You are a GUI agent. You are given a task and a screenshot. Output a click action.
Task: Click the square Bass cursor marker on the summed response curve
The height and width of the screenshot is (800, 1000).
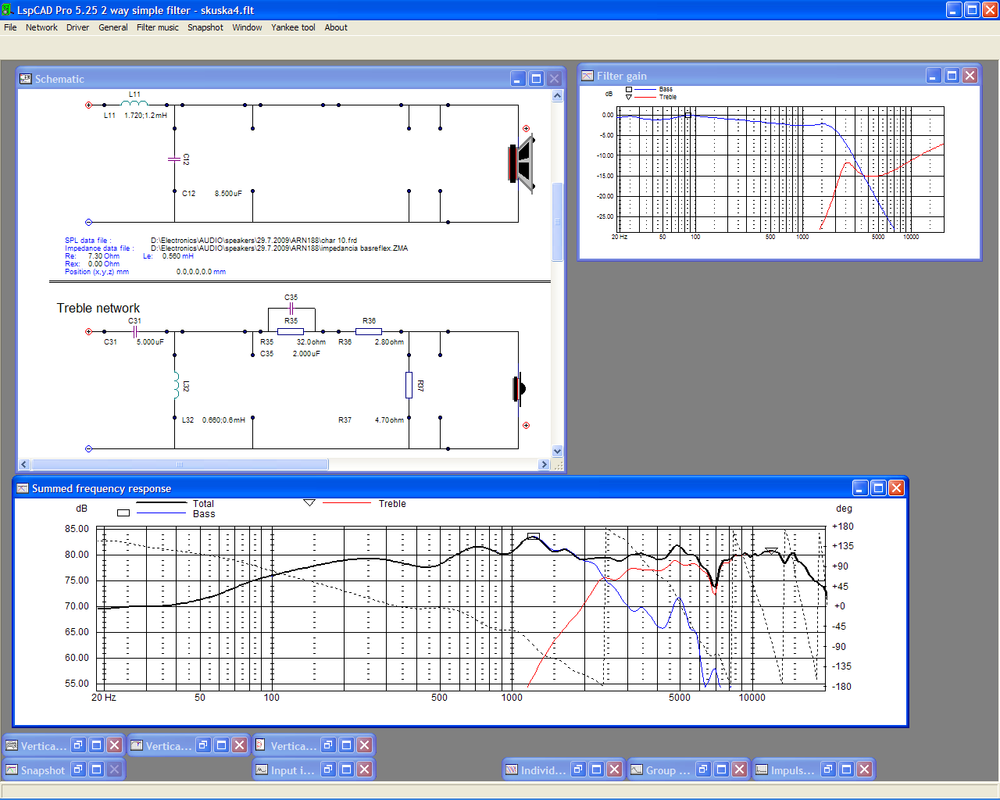point(534,537)
